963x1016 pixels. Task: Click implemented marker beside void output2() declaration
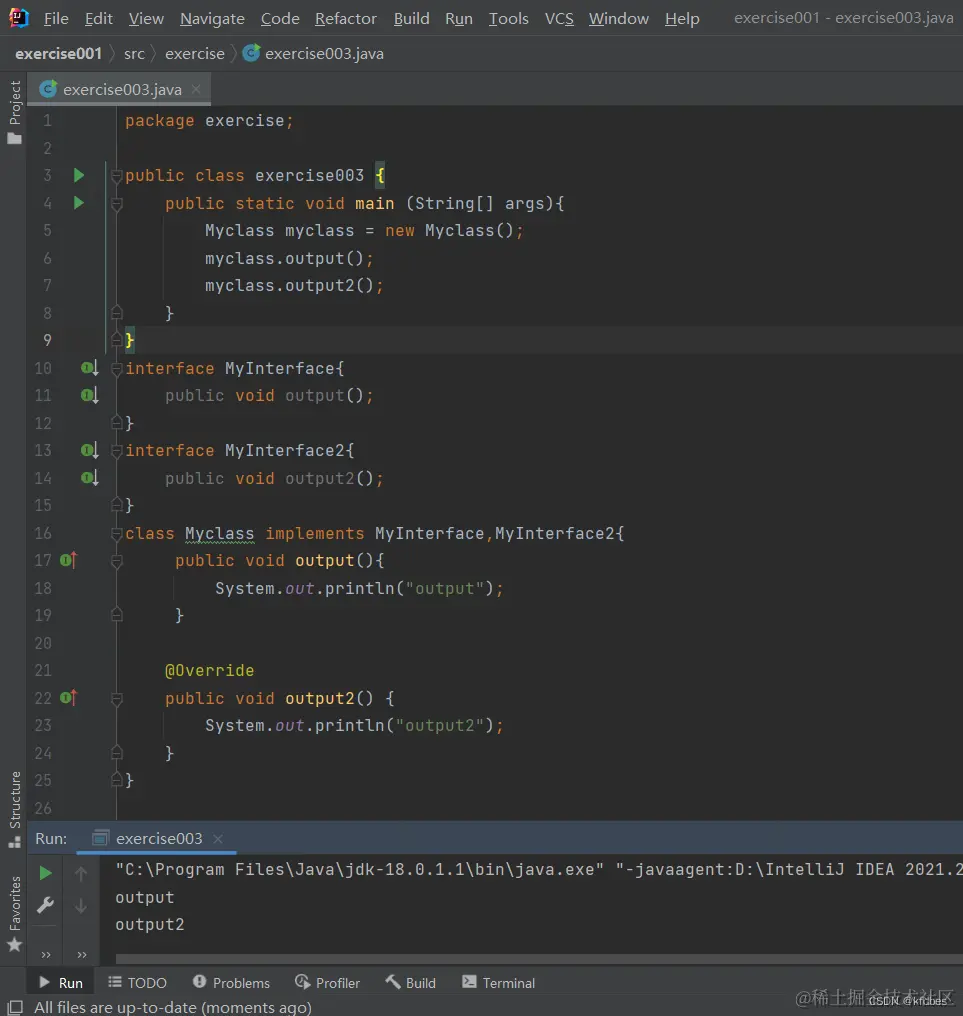point(89,478)
